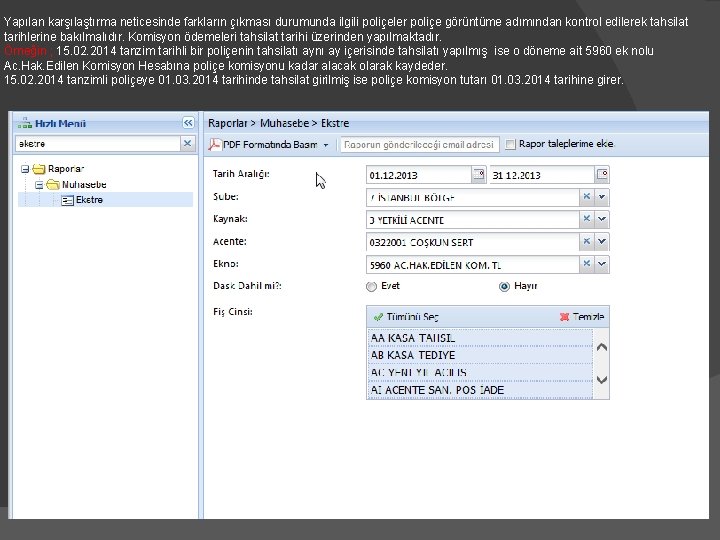Open the Kaynak dropdown arrow
Image resolution: width=720 pixels, height=540 pixels.
tap(602, 219)
